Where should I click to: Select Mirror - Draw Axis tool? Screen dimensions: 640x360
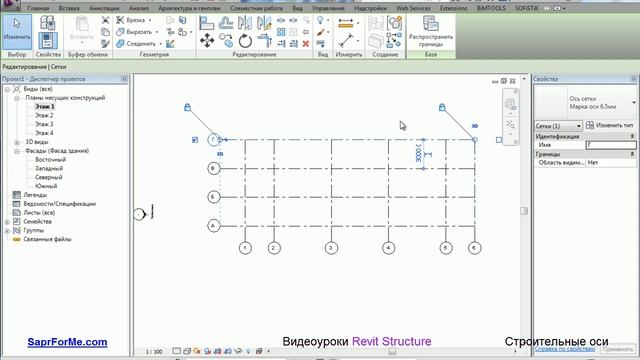point(264,23)
